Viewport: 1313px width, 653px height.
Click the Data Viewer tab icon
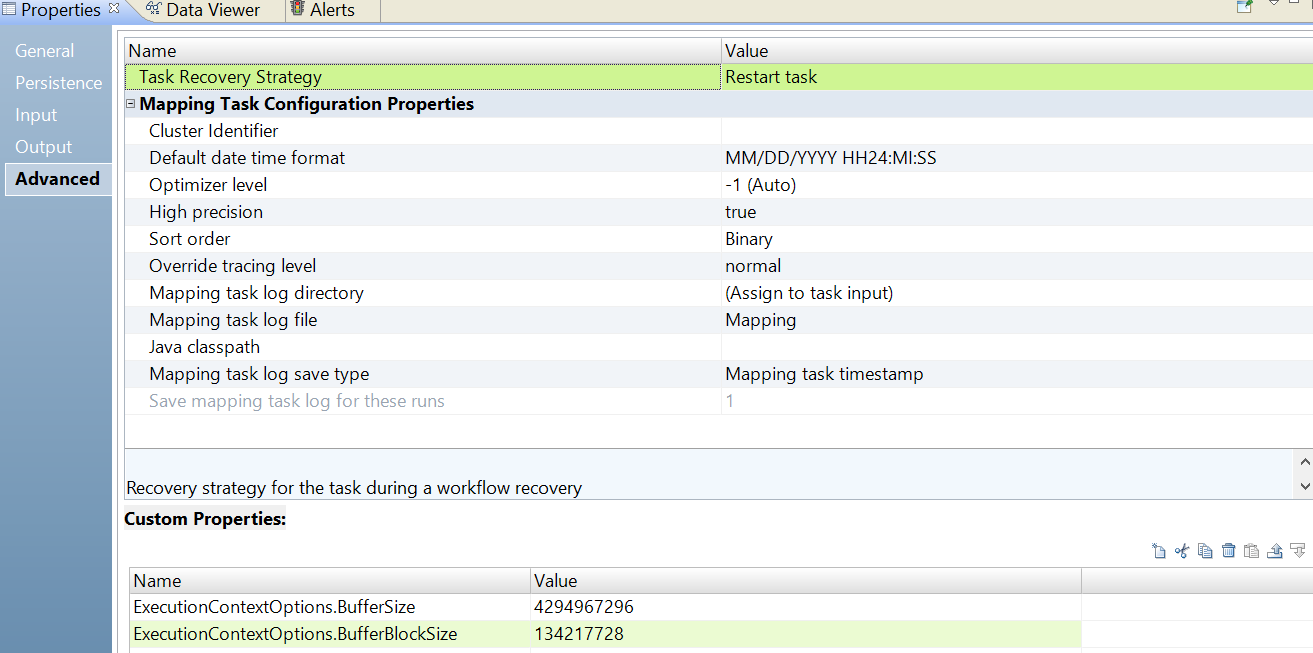click(153, 9)
